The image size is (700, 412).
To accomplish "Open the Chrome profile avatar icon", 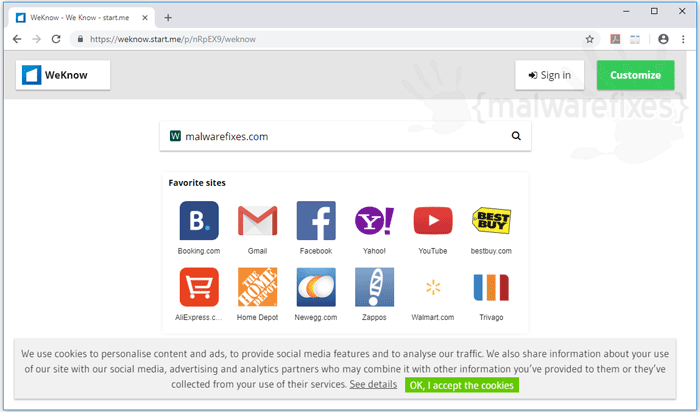I will (663, 39).
